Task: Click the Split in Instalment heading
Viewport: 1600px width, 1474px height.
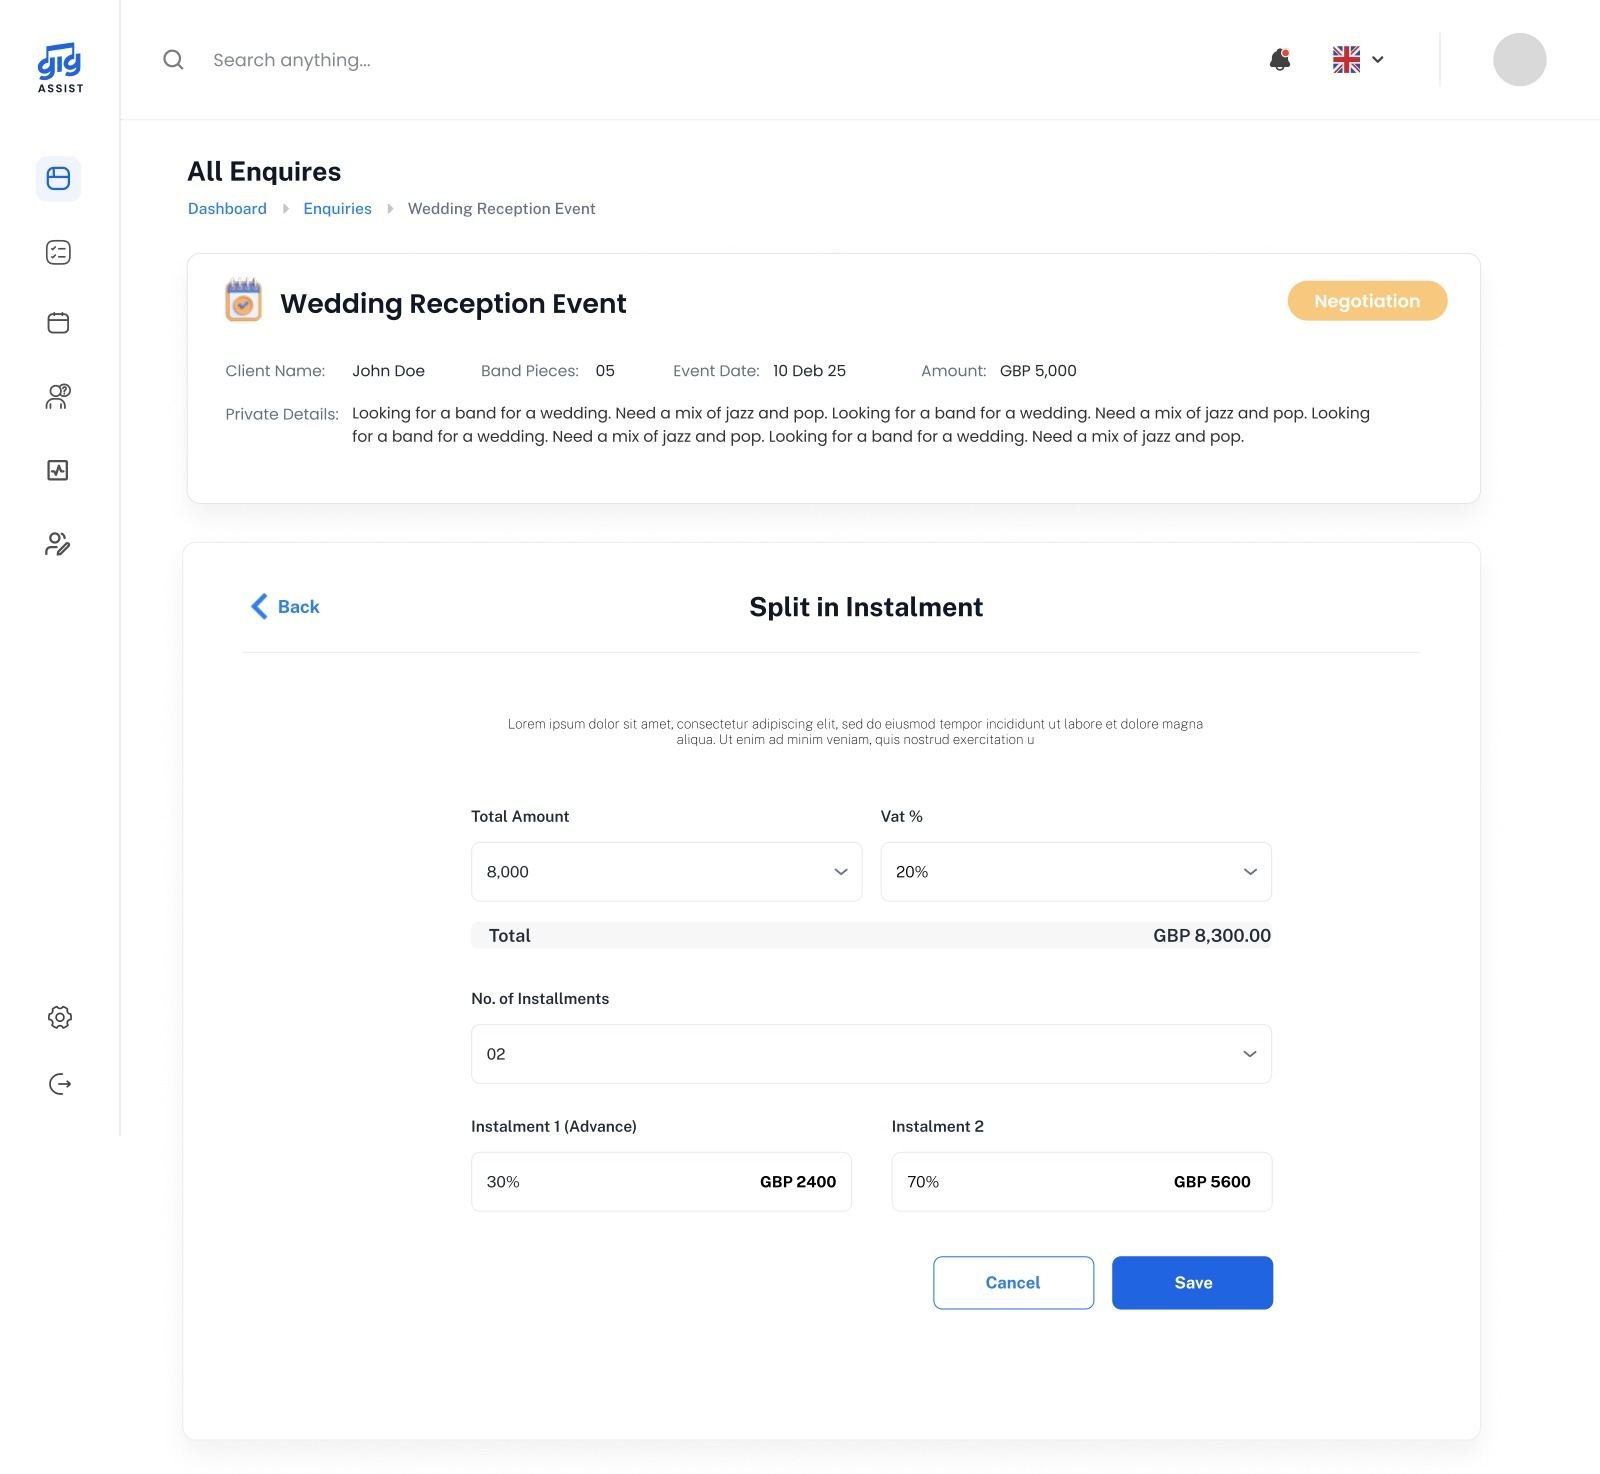Action: (x=866, y=607)
